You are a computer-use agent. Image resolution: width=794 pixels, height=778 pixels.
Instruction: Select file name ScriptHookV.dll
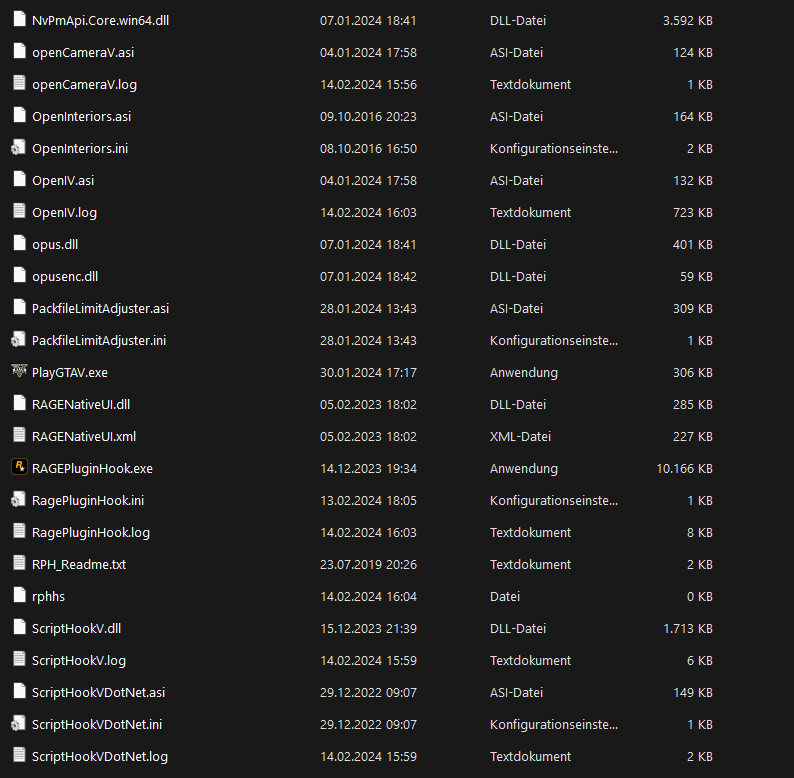click(76, 629)
